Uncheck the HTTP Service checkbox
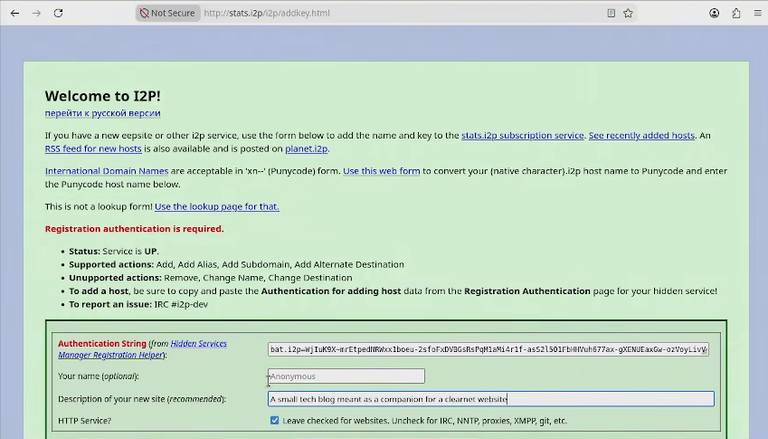 (x=275, y=420)
